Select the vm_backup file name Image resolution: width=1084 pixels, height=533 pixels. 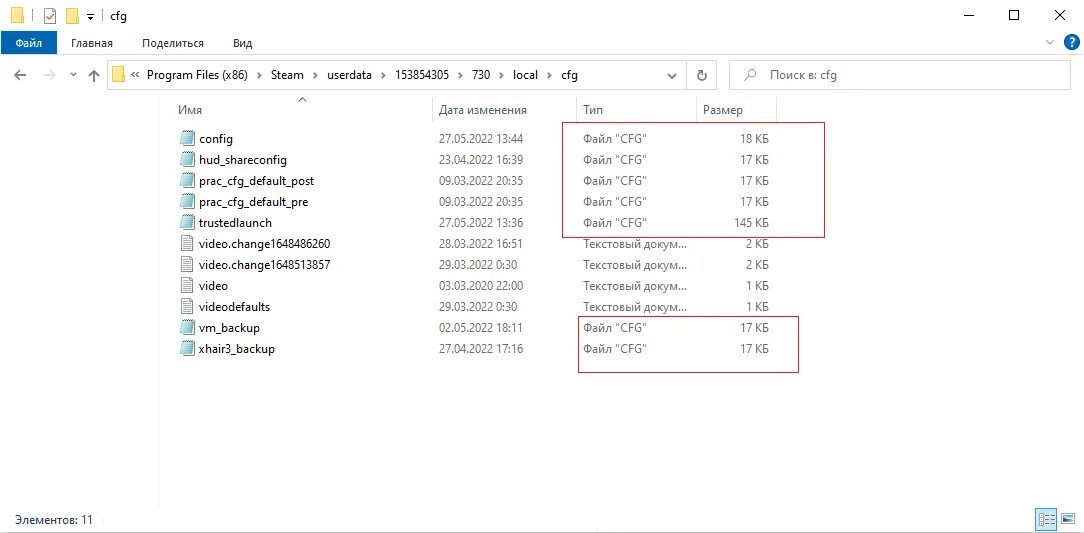tap(229, 328)
